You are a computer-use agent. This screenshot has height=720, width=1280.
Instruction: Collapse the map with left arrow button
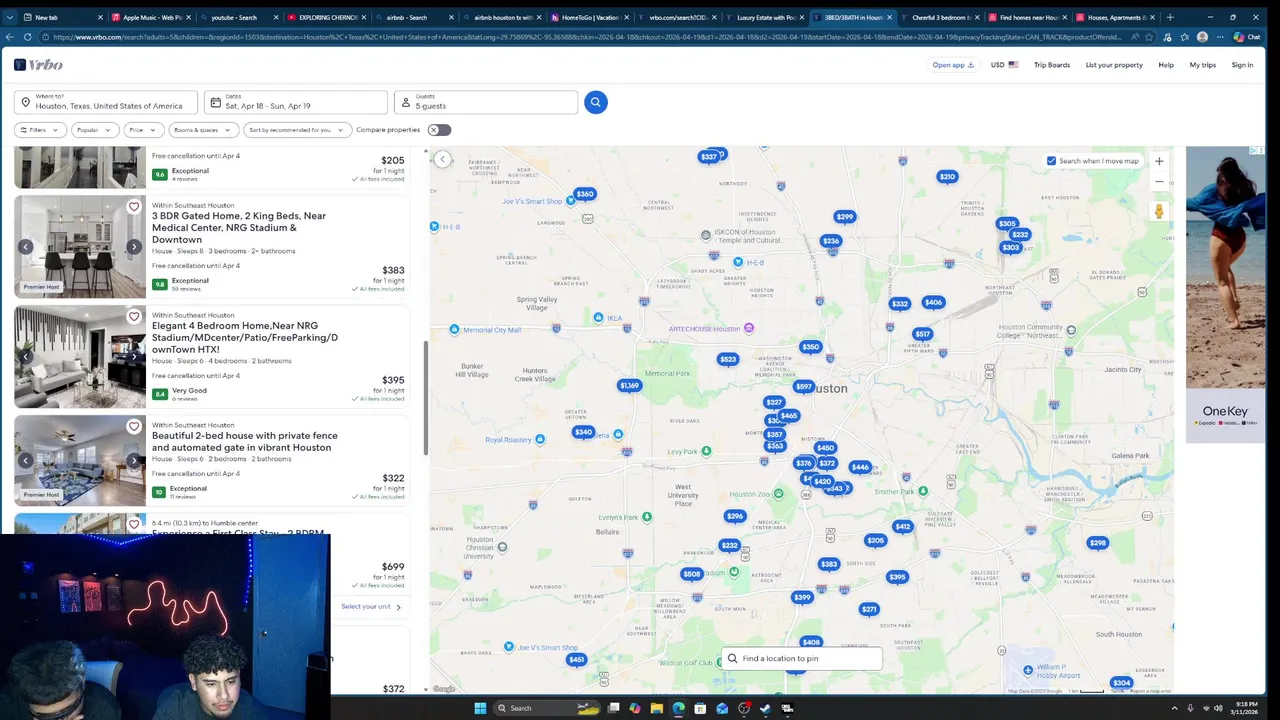(442, 159)
